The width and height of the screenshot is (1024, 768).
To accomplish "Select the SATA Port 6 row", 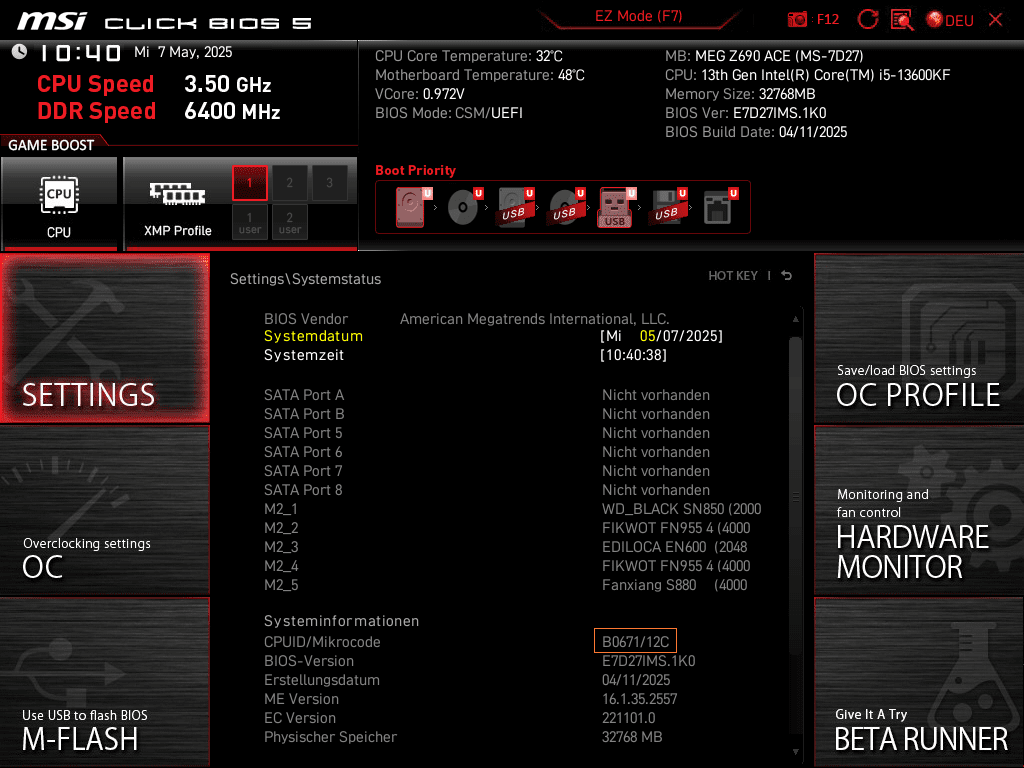I will click(x=487, y=452).
